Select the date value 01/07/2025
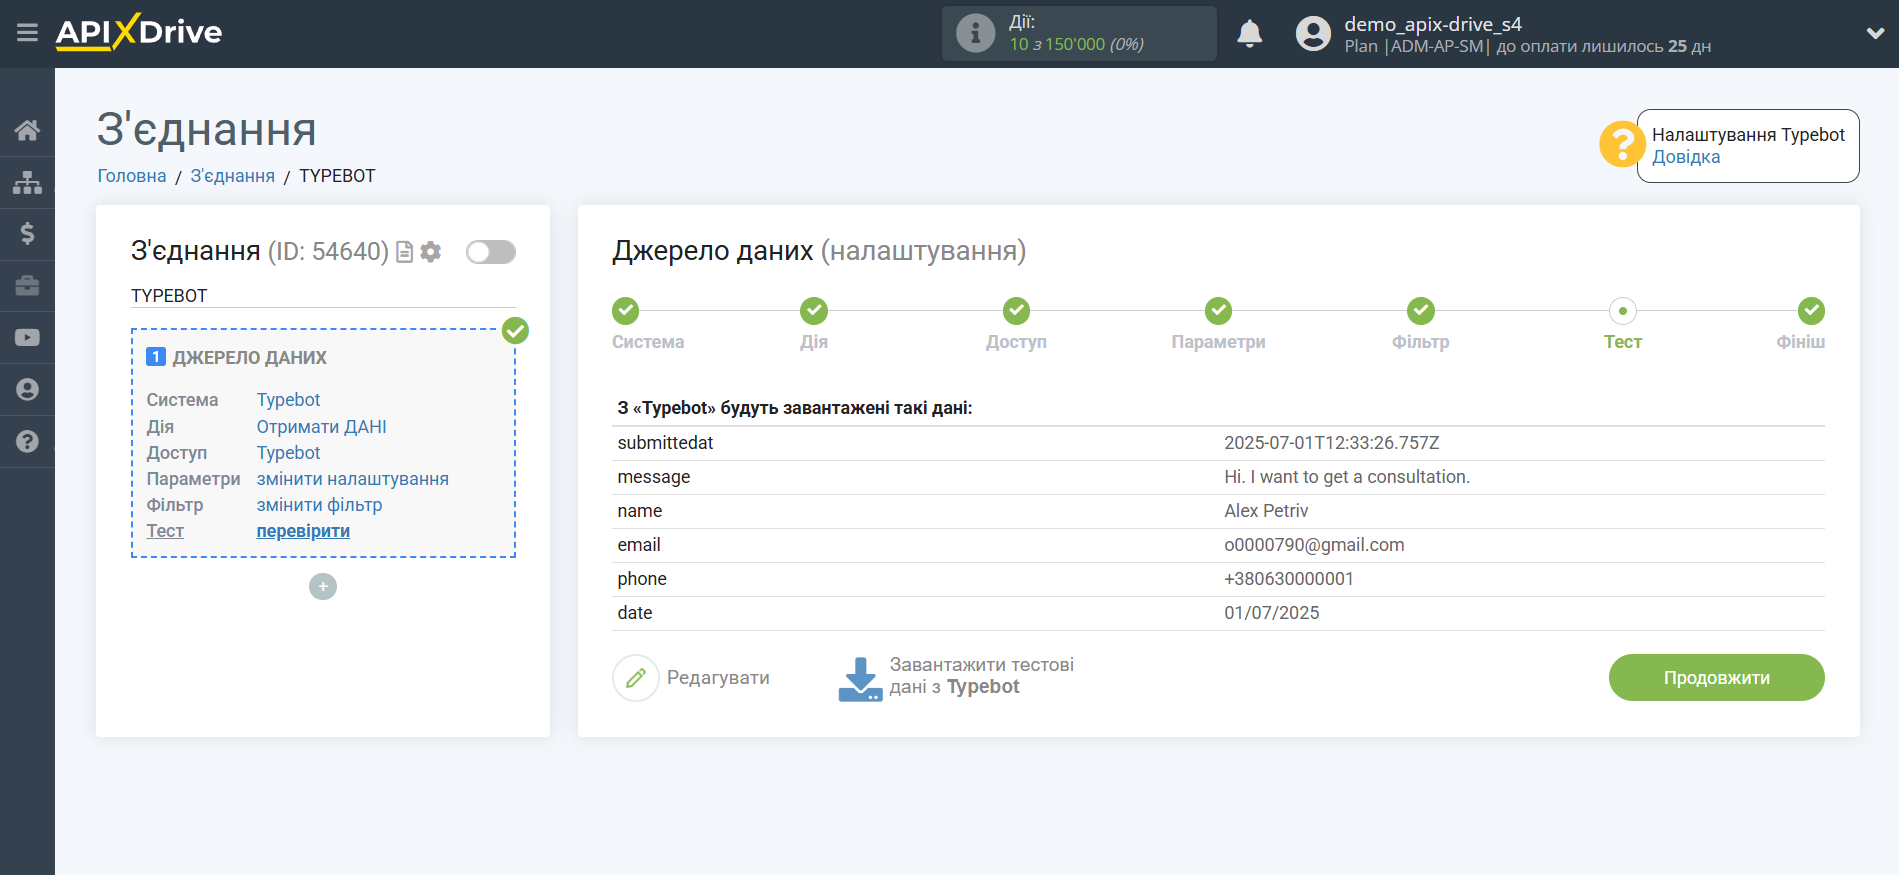 1271,613
